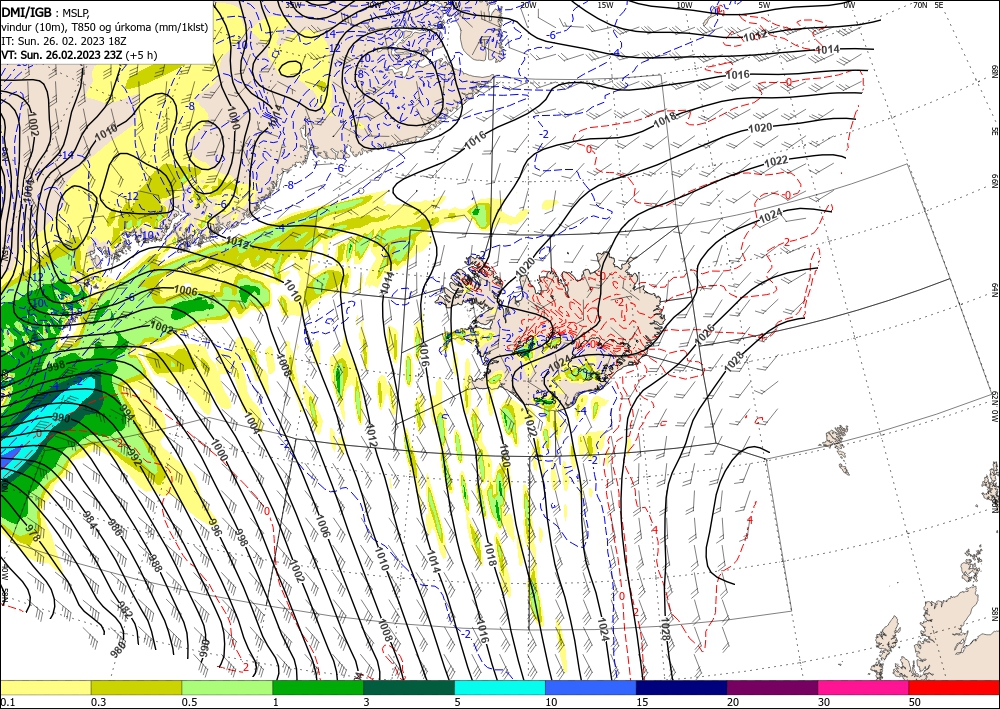Image resolution: width=1000 pixels, height=709 pixels.
Task: Click the 15W longitude label at top
Action: coord(605,5)
